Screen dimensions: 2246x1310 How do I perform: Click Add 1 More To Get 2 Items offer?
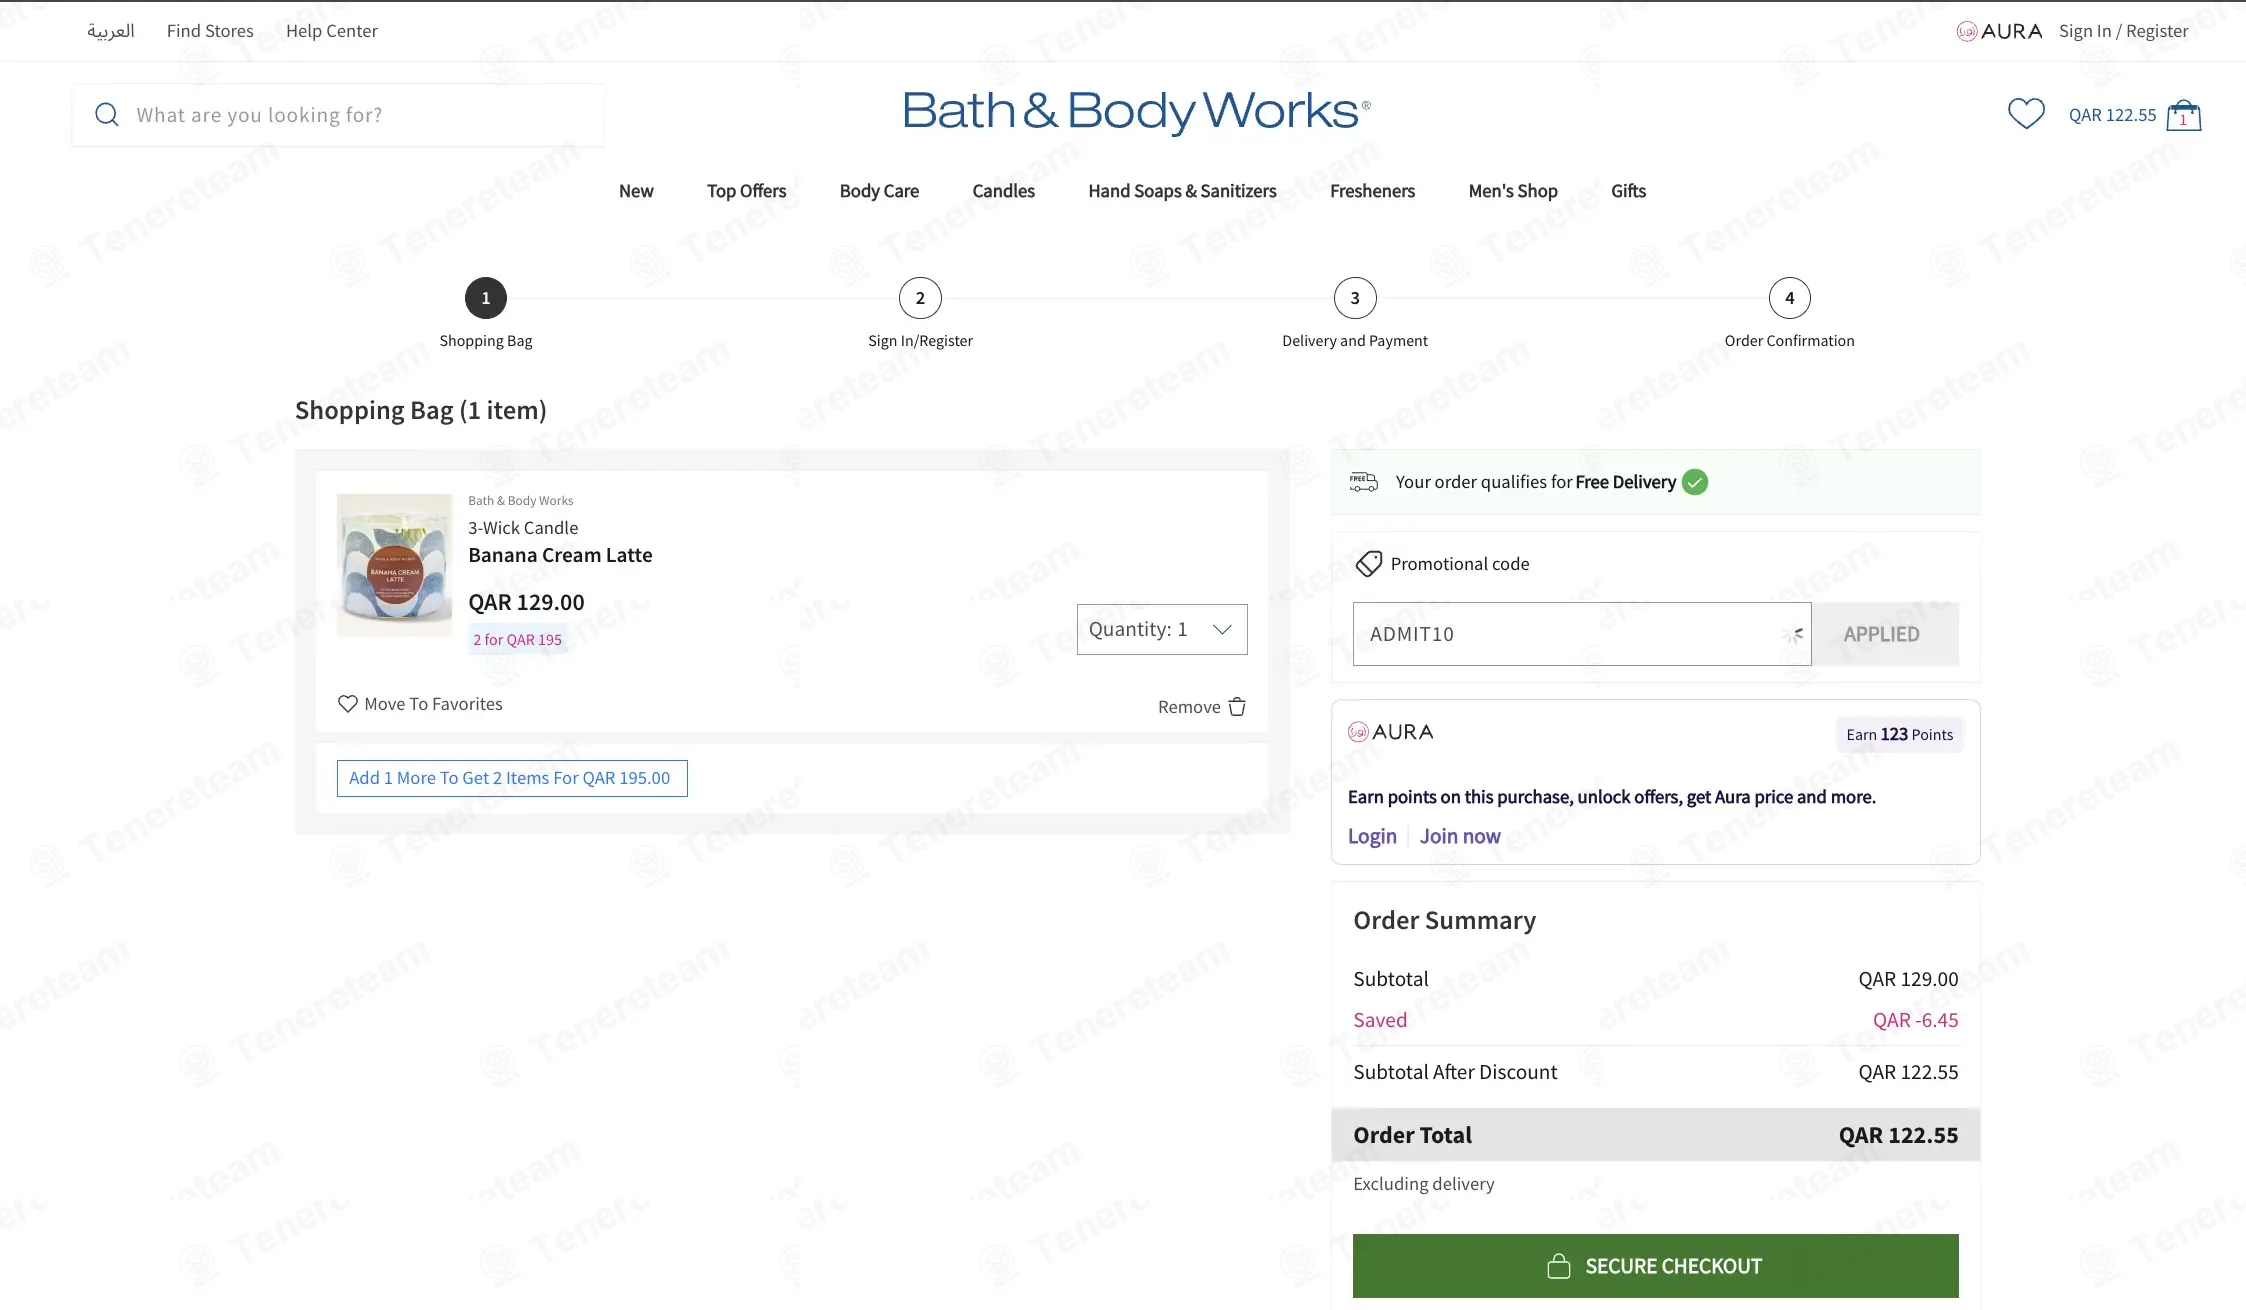pyautogui.click(x=512, y=778)
